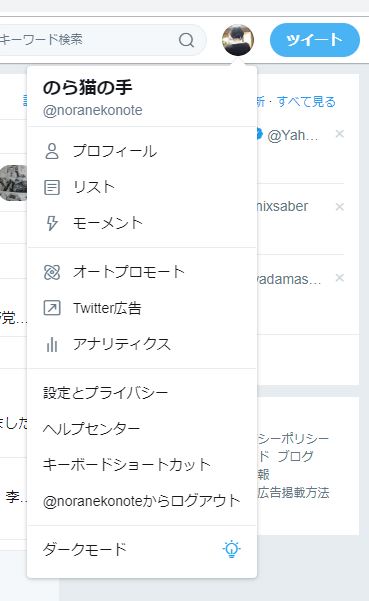Click the リスト list icon
This screenshot has width=369, height=601.
[x=52, y=187]
